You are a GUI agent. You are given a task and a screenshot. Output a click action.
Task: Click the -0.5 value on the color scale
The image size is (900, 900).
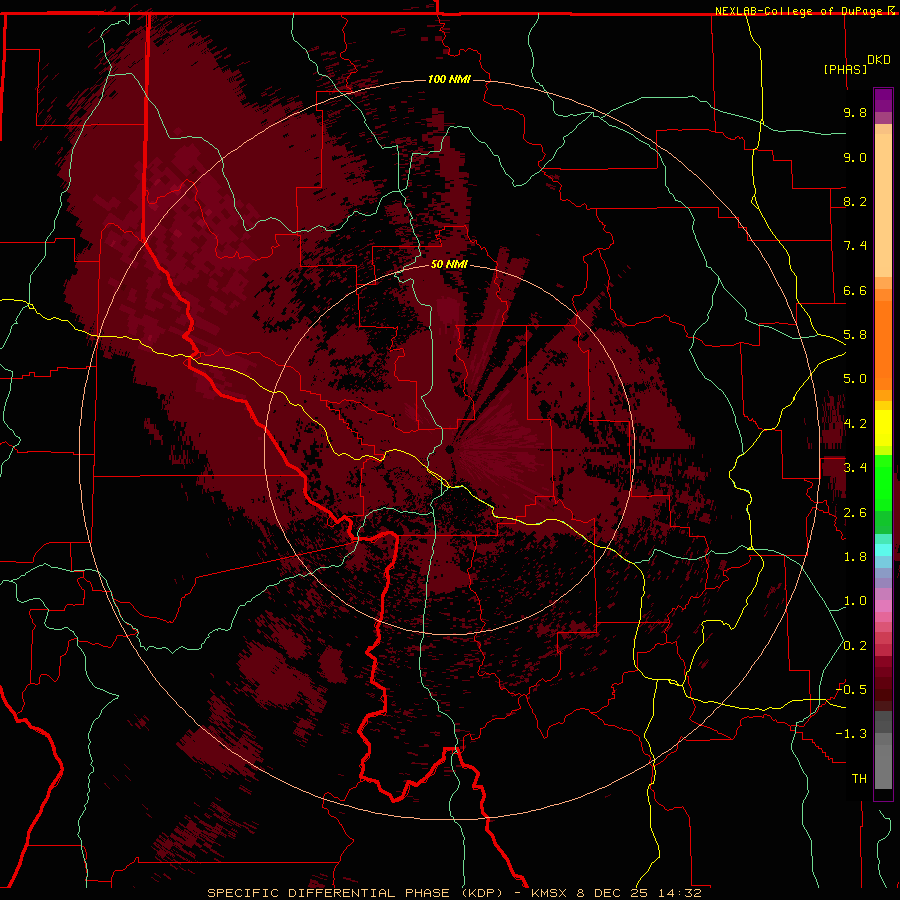click(852, 690)
